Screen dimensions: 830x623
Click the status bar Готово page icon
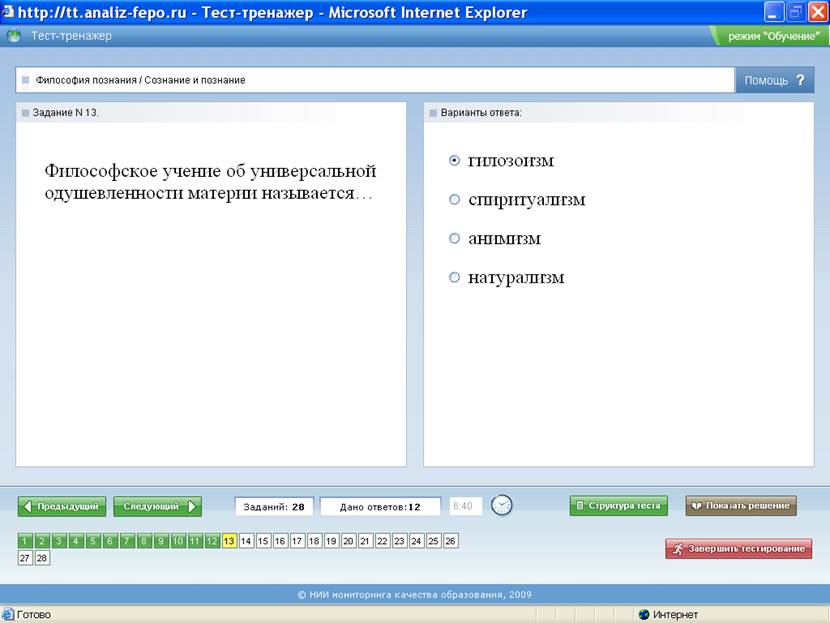pyautogui.click(x=8, y=615)
